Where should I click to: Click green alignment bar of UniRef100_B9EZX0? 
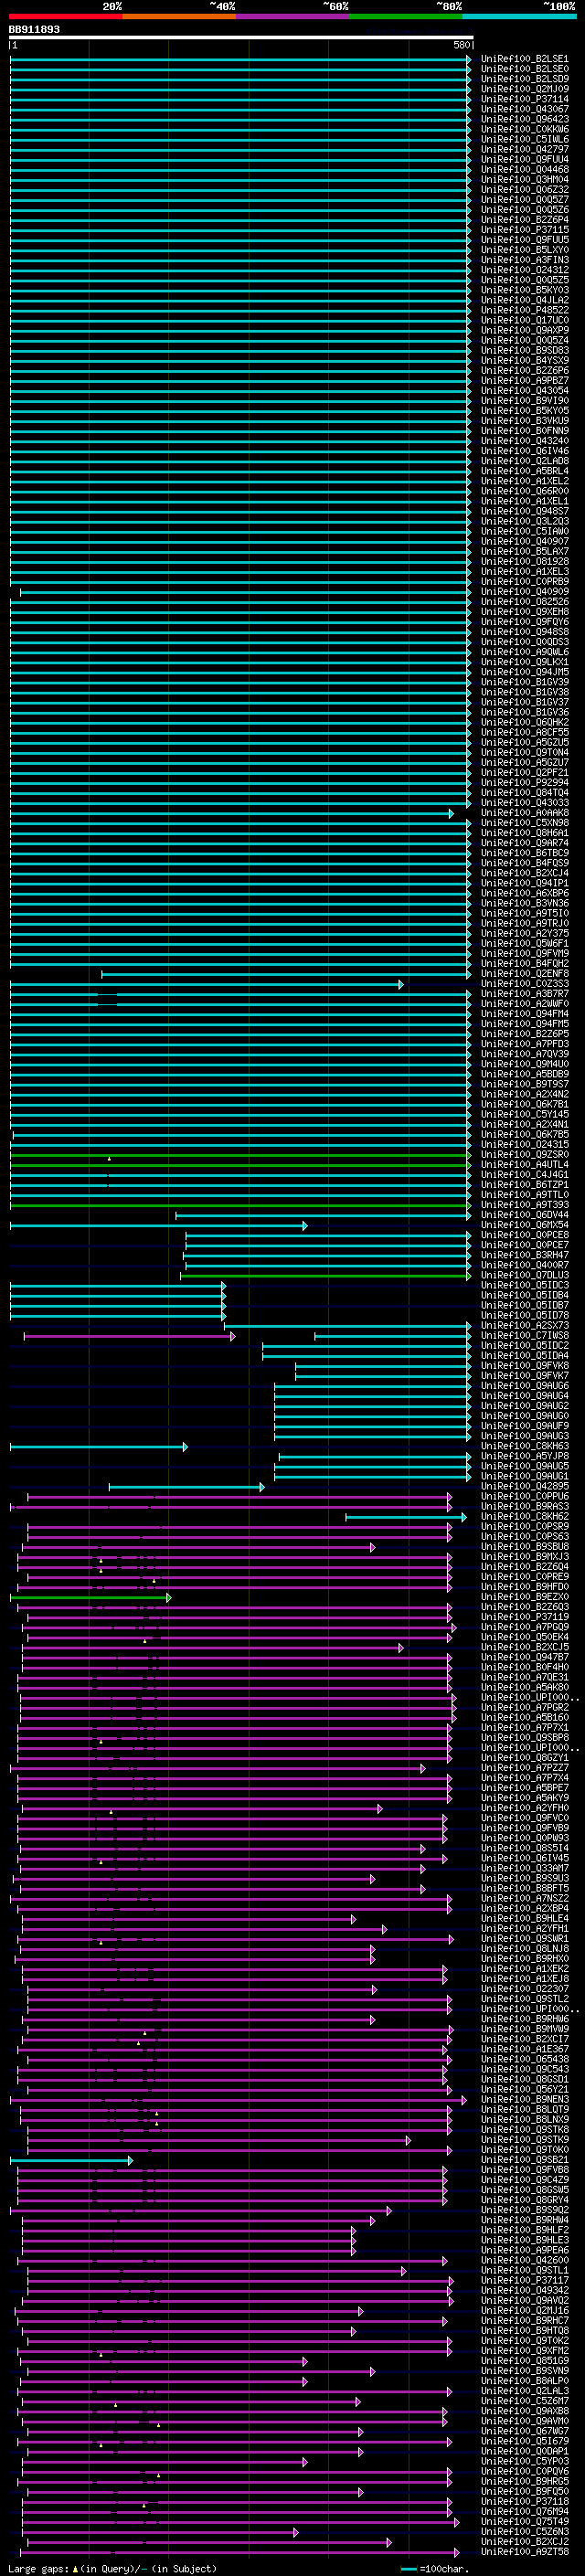tap(90, 1598)
